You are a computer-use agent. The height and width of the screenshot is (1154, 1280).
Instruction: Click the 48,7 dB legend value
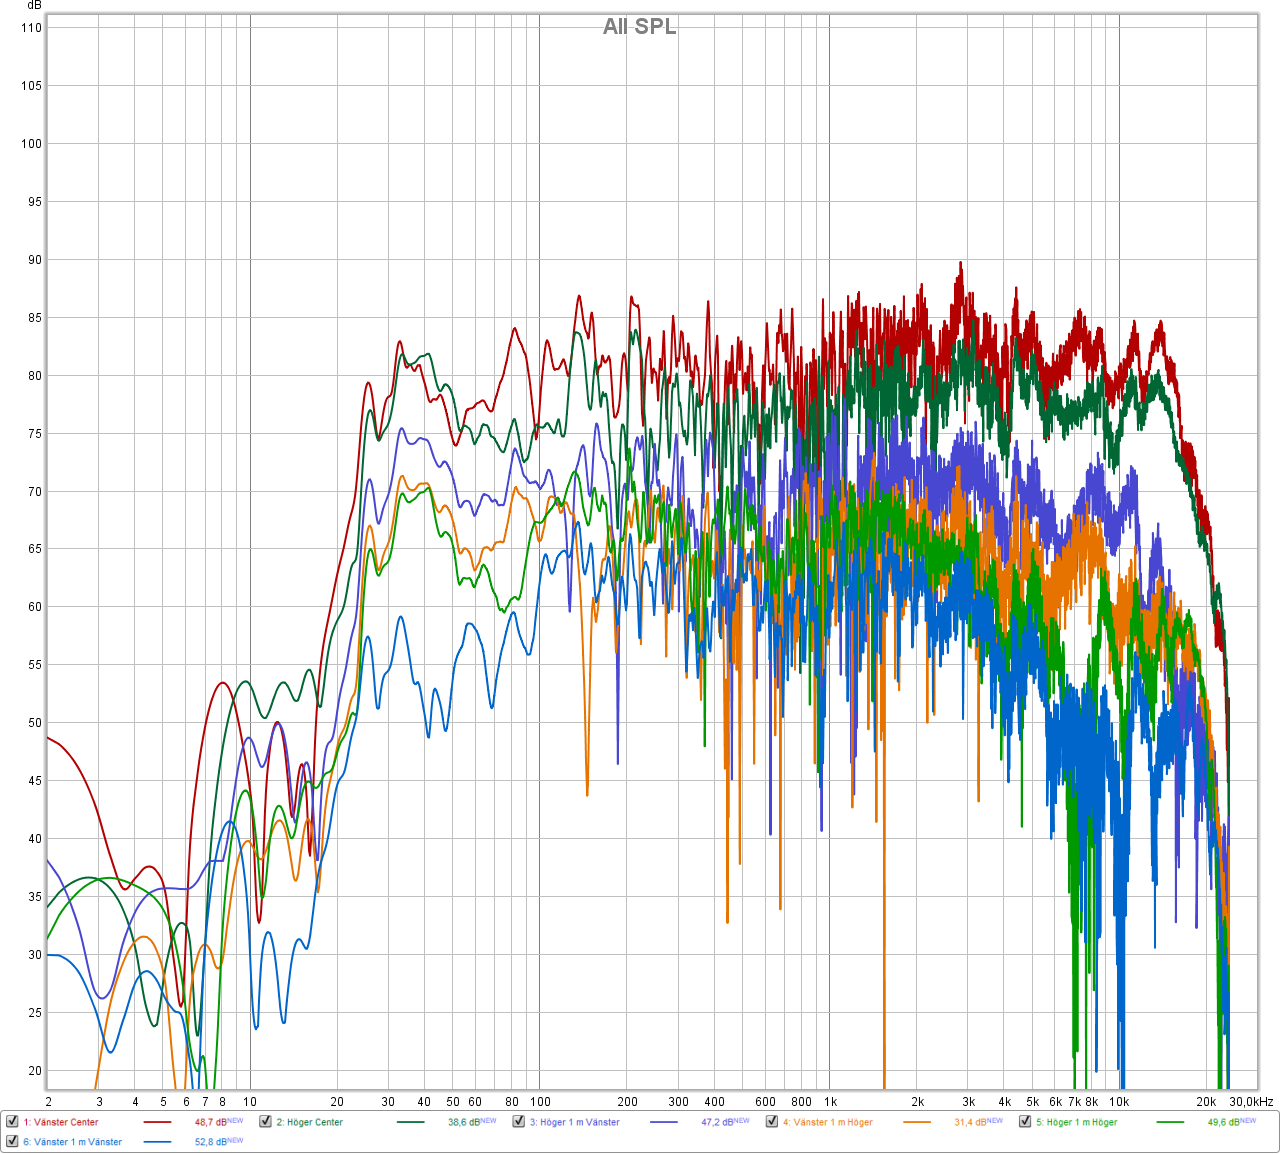click(210, 1122)
